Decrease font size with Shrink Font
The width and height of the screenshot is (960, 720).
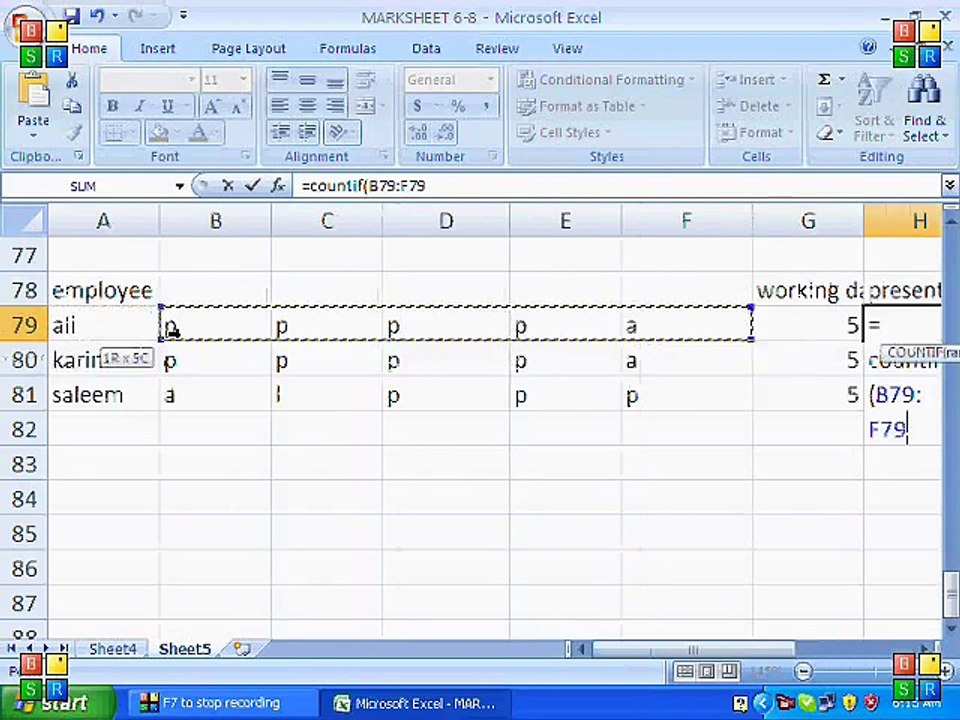coord(238,106)
